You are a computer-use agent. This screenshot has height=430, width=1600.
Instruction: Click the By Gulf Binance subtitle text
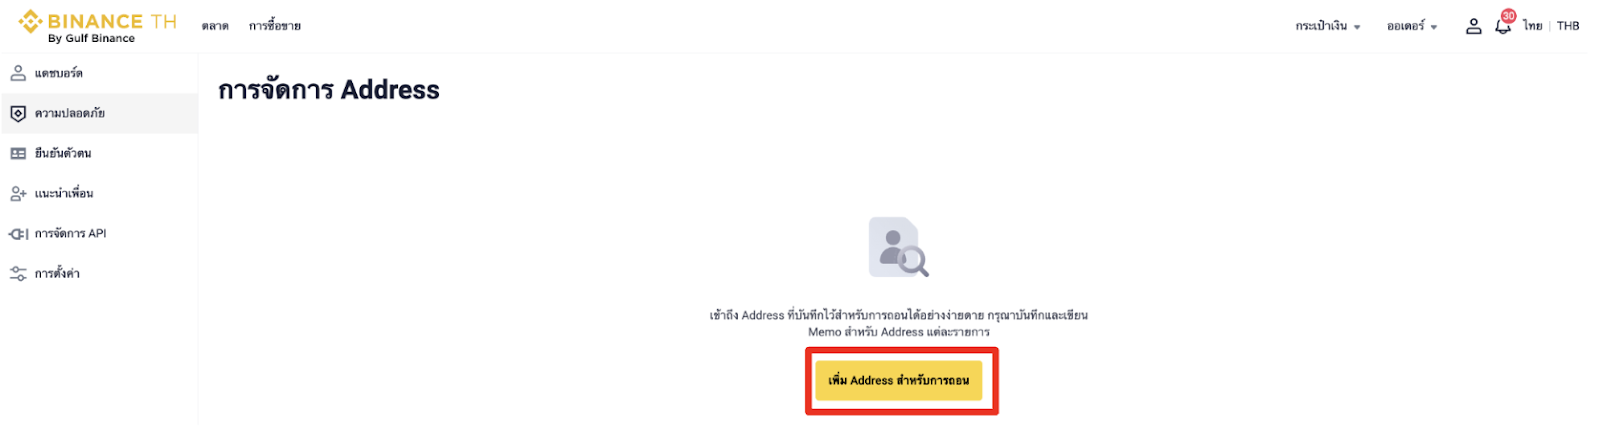(x=91, y=38)
